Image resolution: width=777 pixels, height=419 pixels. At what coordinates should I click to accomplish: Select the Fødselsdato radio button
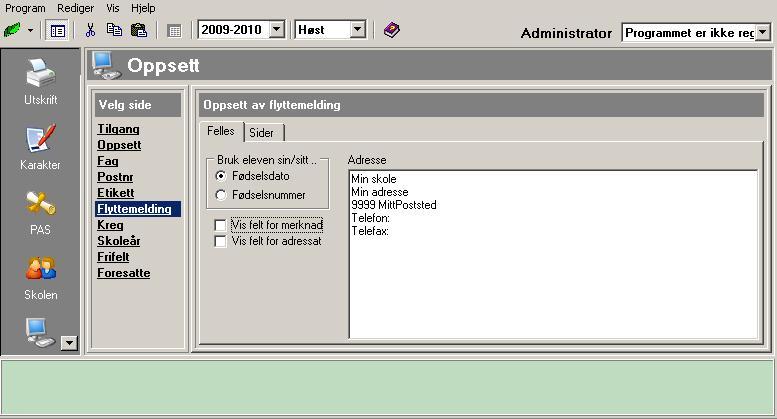point(222,176)
